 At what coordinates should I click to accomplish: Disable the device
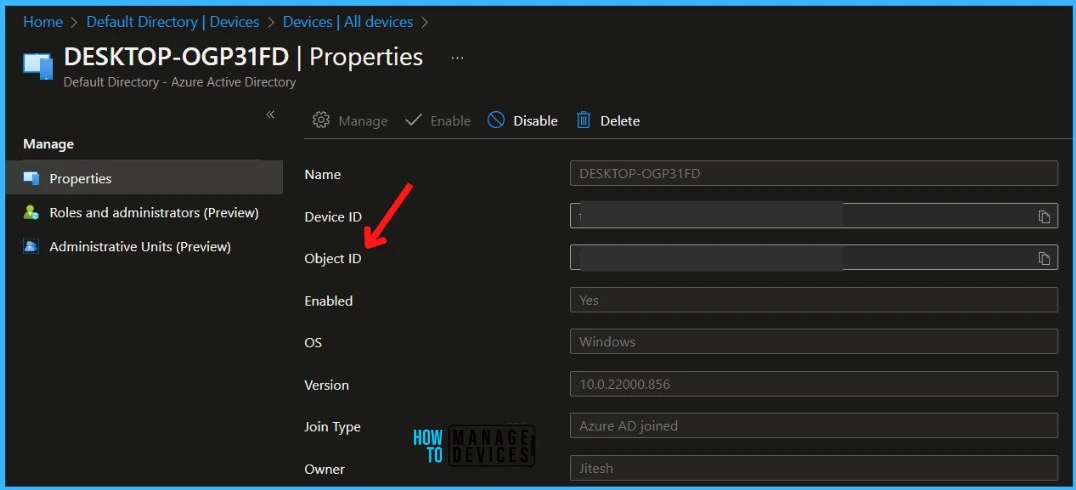[x=522, y=121]
